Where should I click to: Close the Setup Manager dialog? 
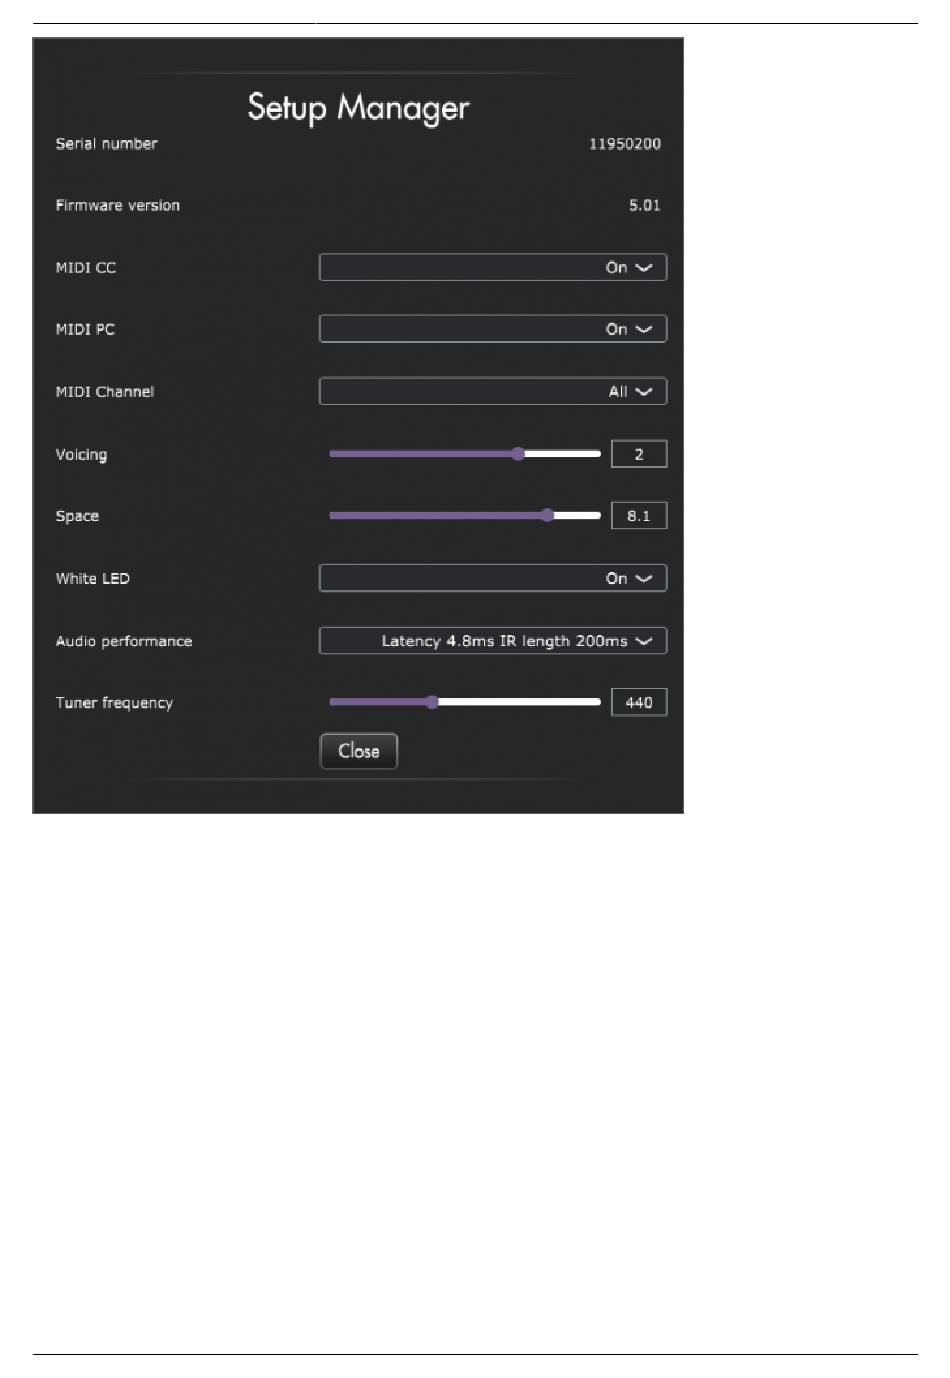tap(359, 751)
